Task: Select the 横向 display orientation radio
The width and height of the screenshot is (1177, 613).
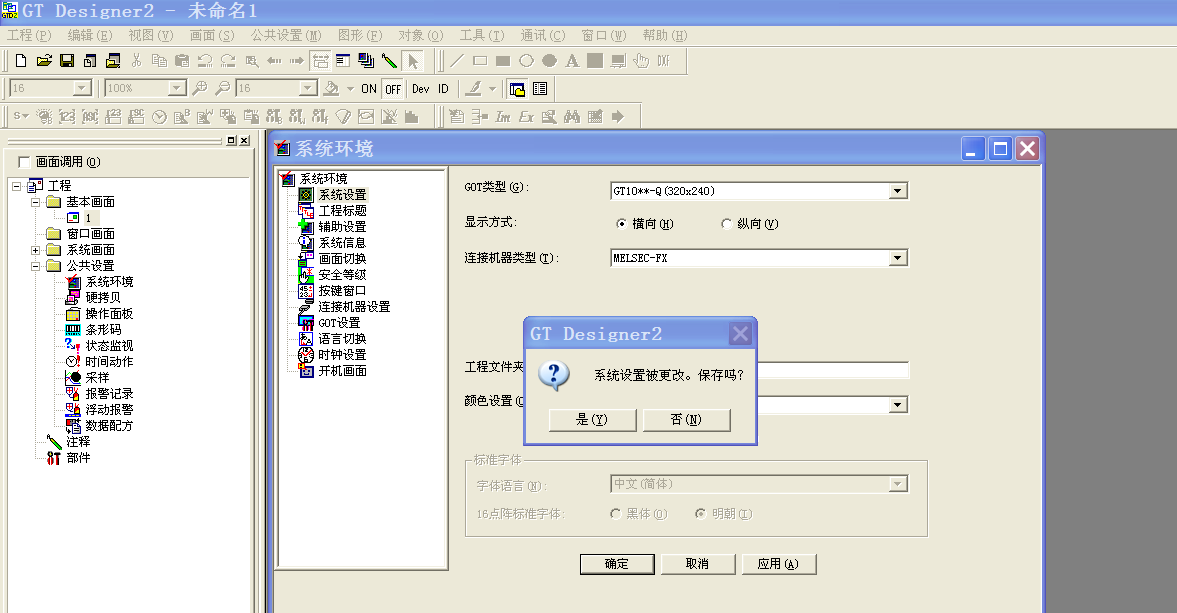Action: (x=621, y=224)
